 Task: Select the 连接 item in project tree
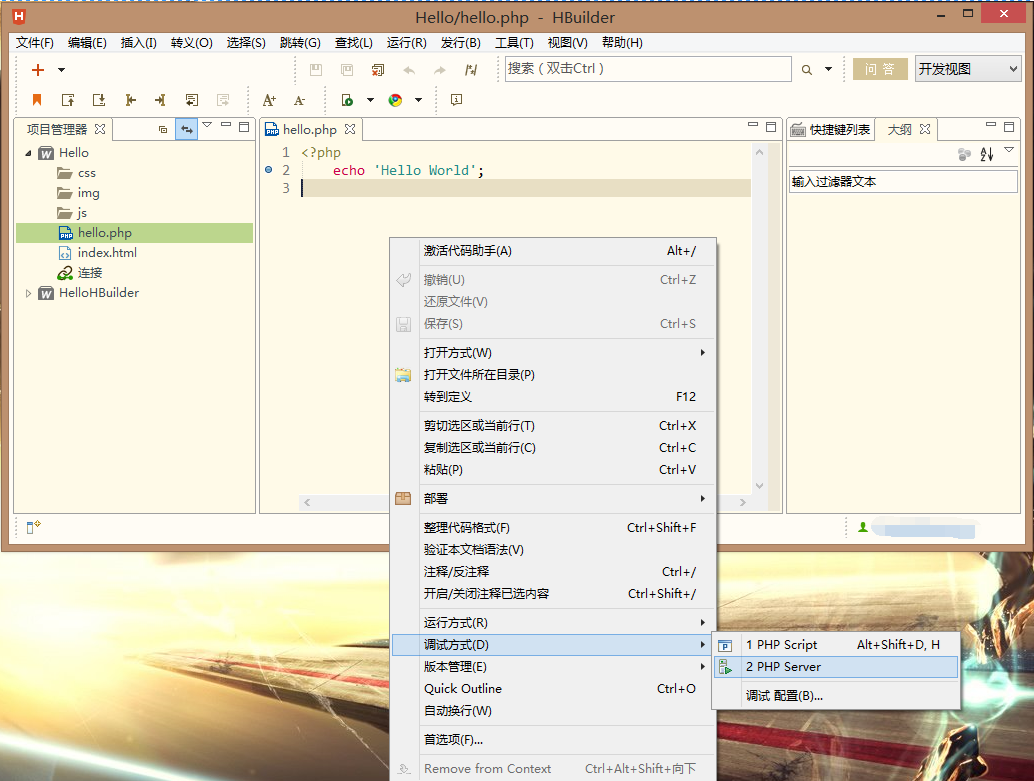90,272
